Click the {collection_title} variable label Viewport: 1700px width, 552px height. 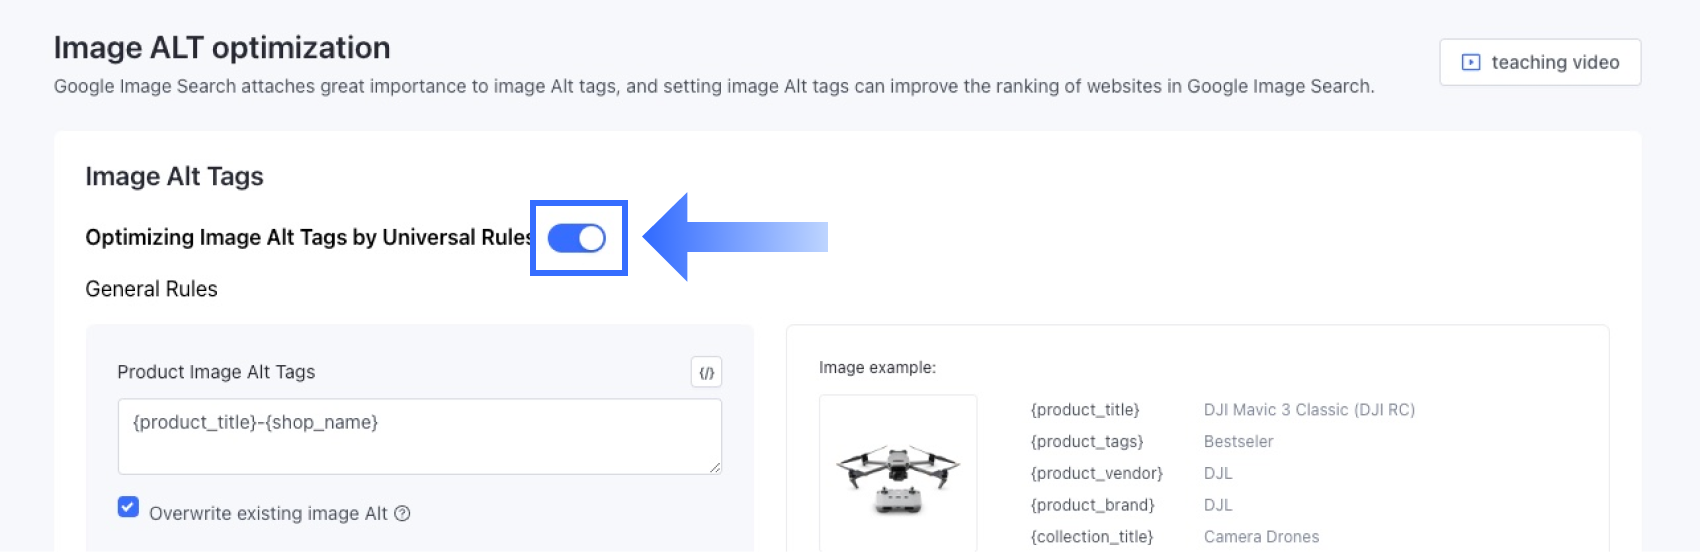pyautogui.click(x=1092, y=537)
